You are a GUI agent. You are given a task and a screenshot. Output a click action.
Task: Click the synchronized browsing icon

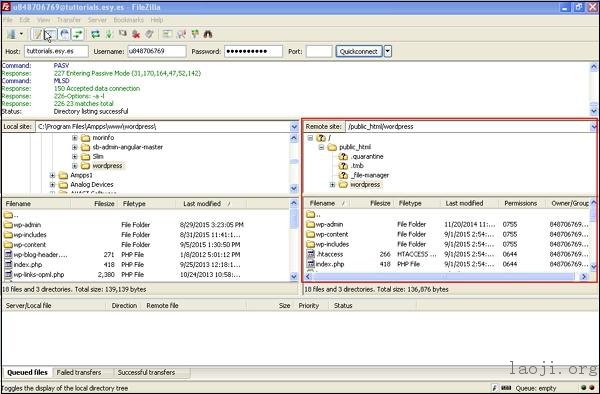195,34
